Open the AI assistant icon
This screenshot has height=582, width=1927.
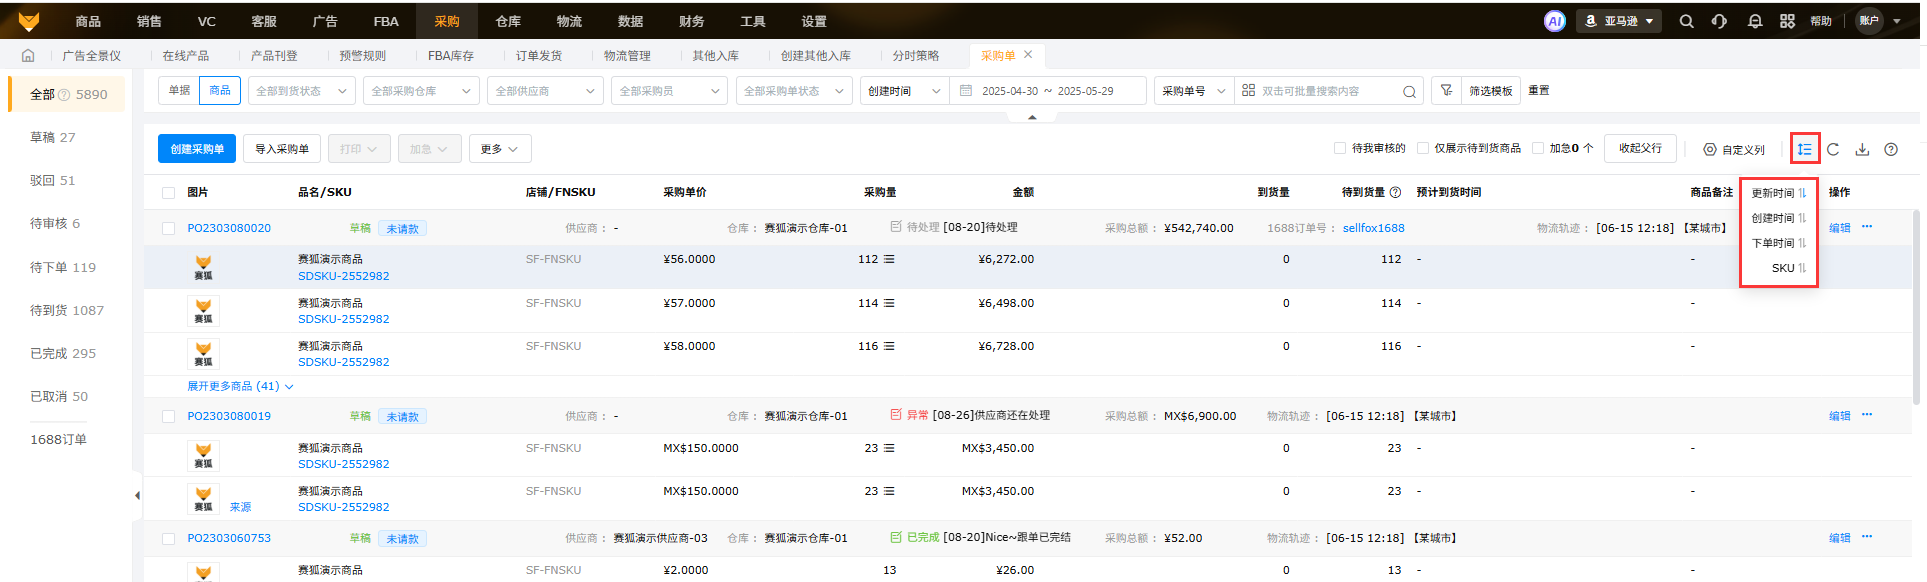point(1554,21)
